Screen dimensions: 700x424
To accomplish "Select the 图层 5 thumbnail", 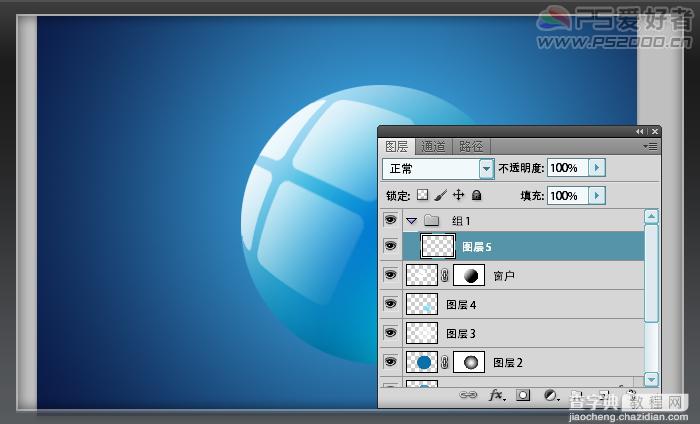I will point(438,246).
